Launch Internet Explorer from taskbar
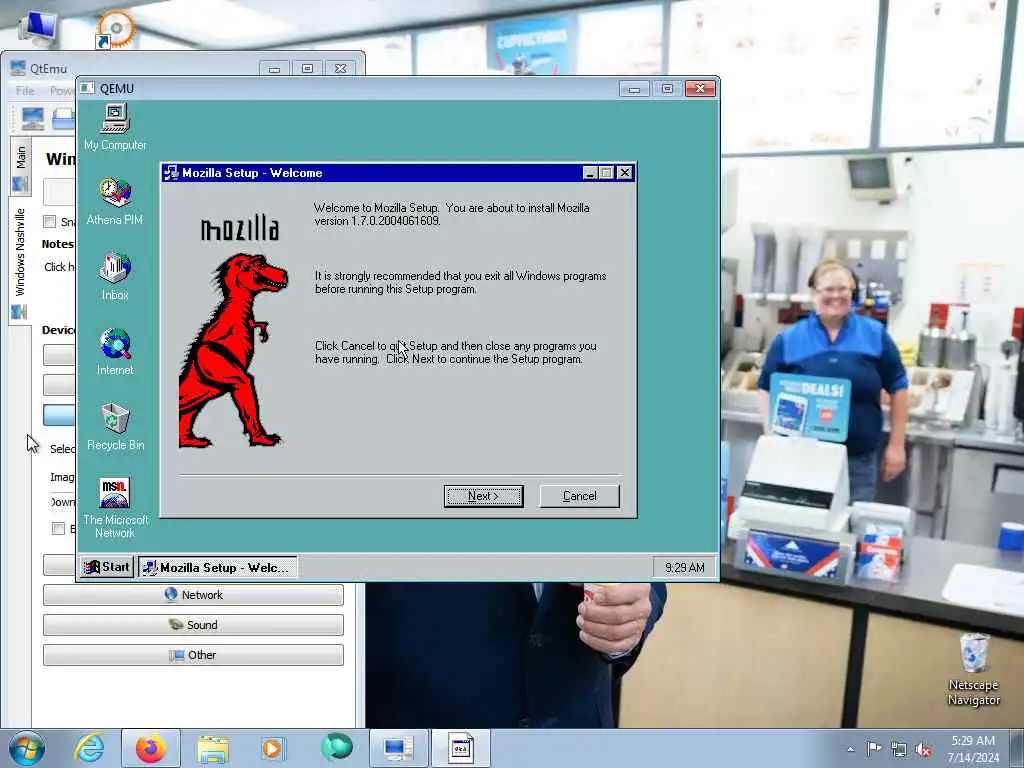The width and height of the screenshot is (1024, 768). 89,748
